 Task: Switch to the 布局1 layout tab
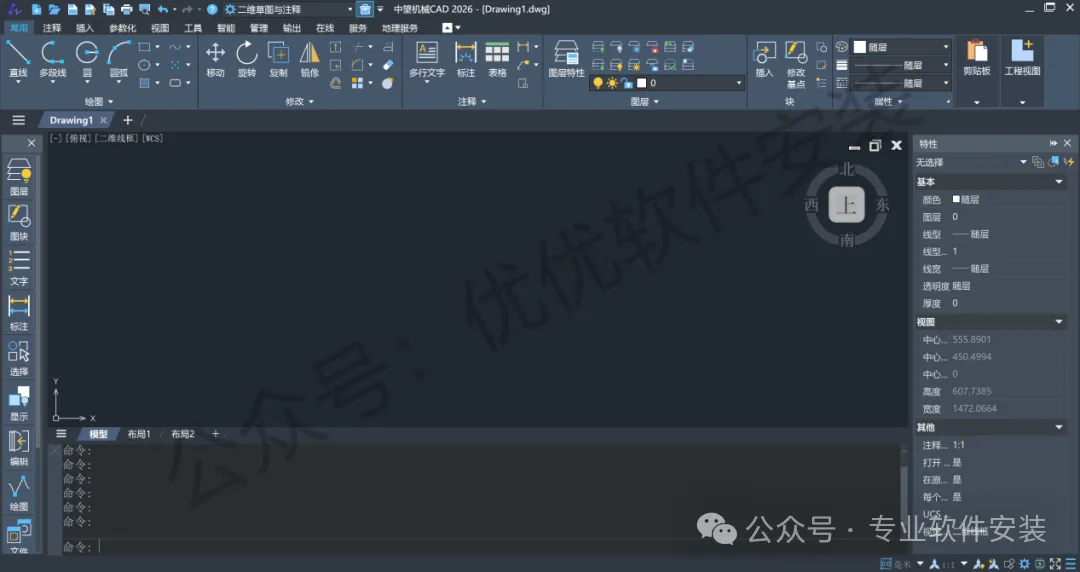[x=138, y=434]
